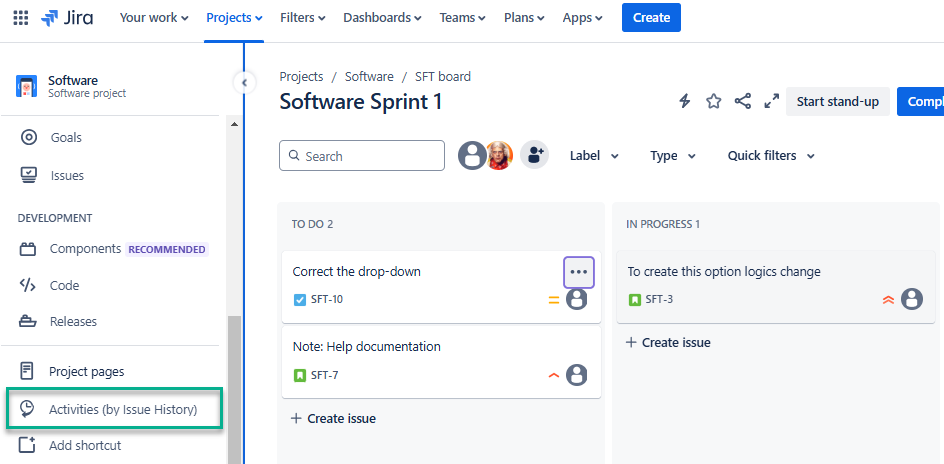Click the Start stand-up button
The height and width of the screenshot is (464, 944).
pos(837,102)
